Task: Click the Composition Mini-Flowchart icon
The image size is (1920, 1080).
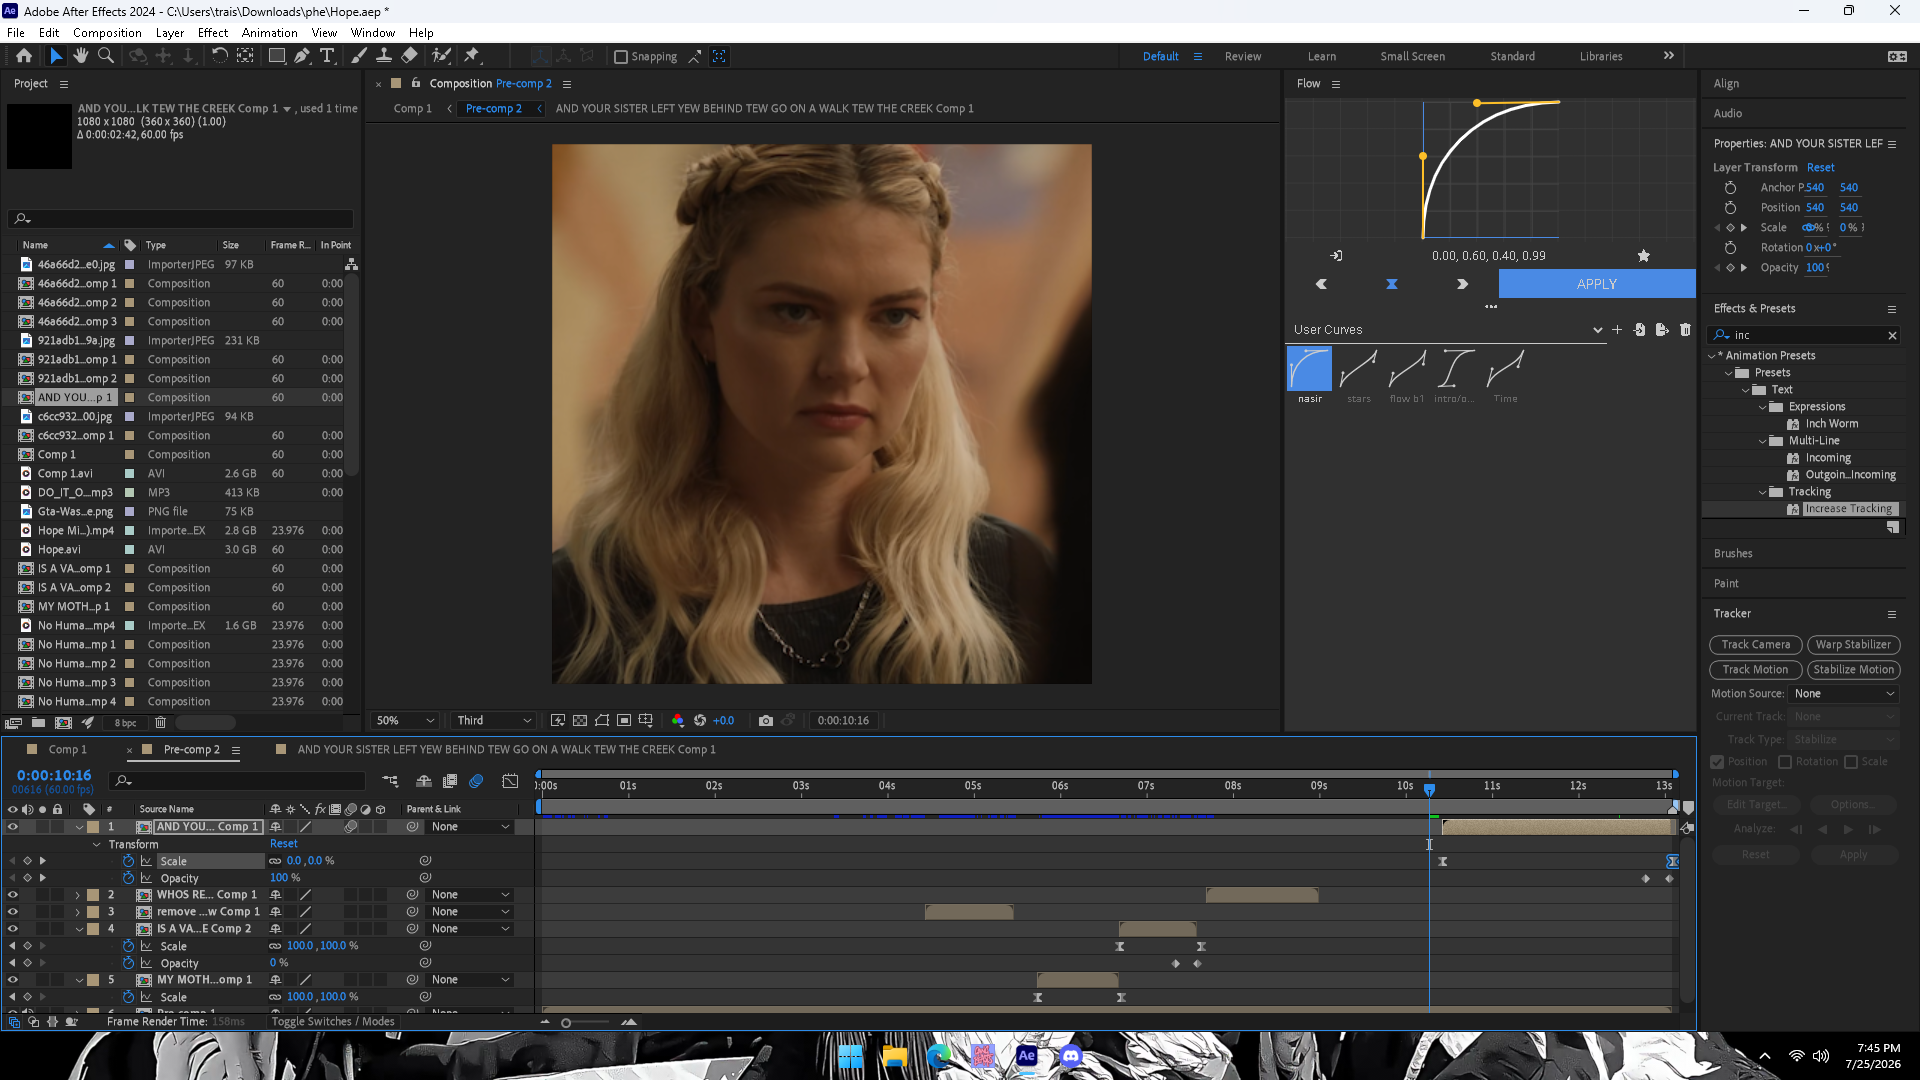Action: click(390, 781)
